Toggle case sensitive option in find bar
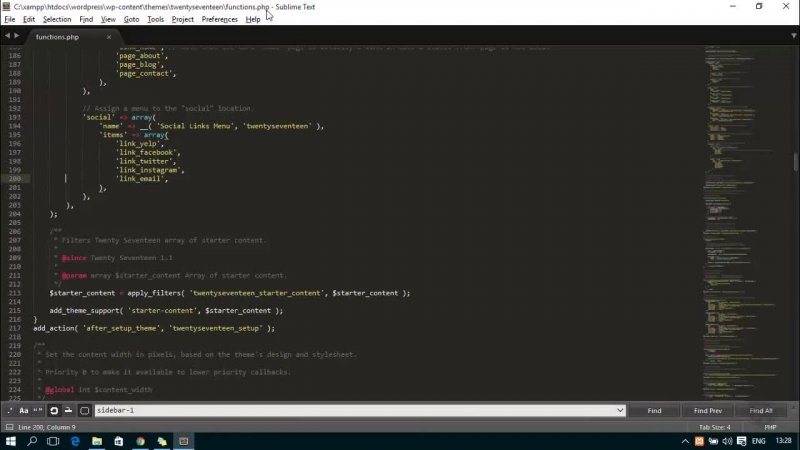 24,411
